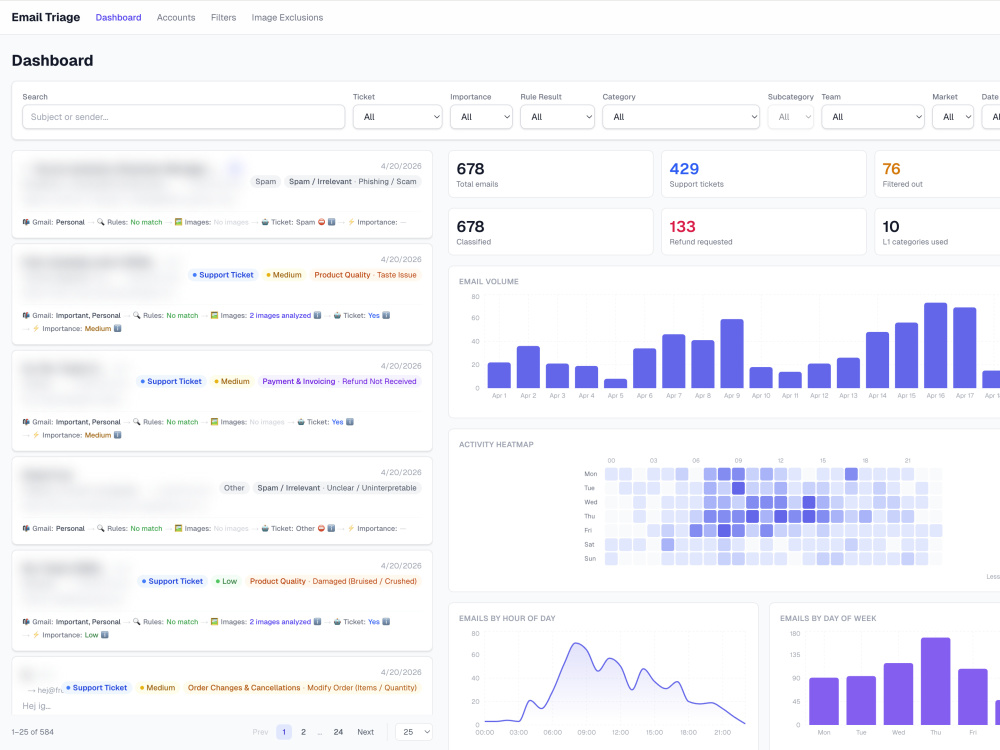Click the Other badge on Unclear / Uninterpretable email

tap(234, 488)
